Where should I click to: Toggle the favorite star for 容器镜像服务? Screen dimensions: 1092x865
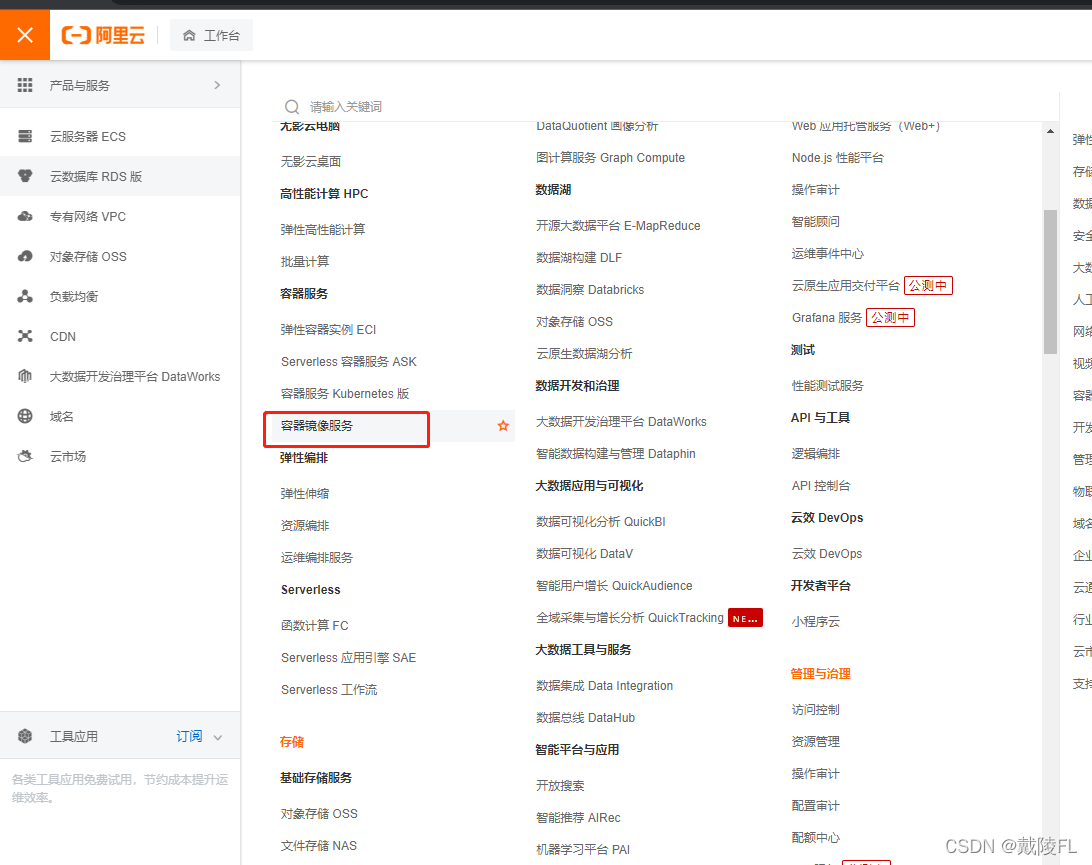click(503, 426)
